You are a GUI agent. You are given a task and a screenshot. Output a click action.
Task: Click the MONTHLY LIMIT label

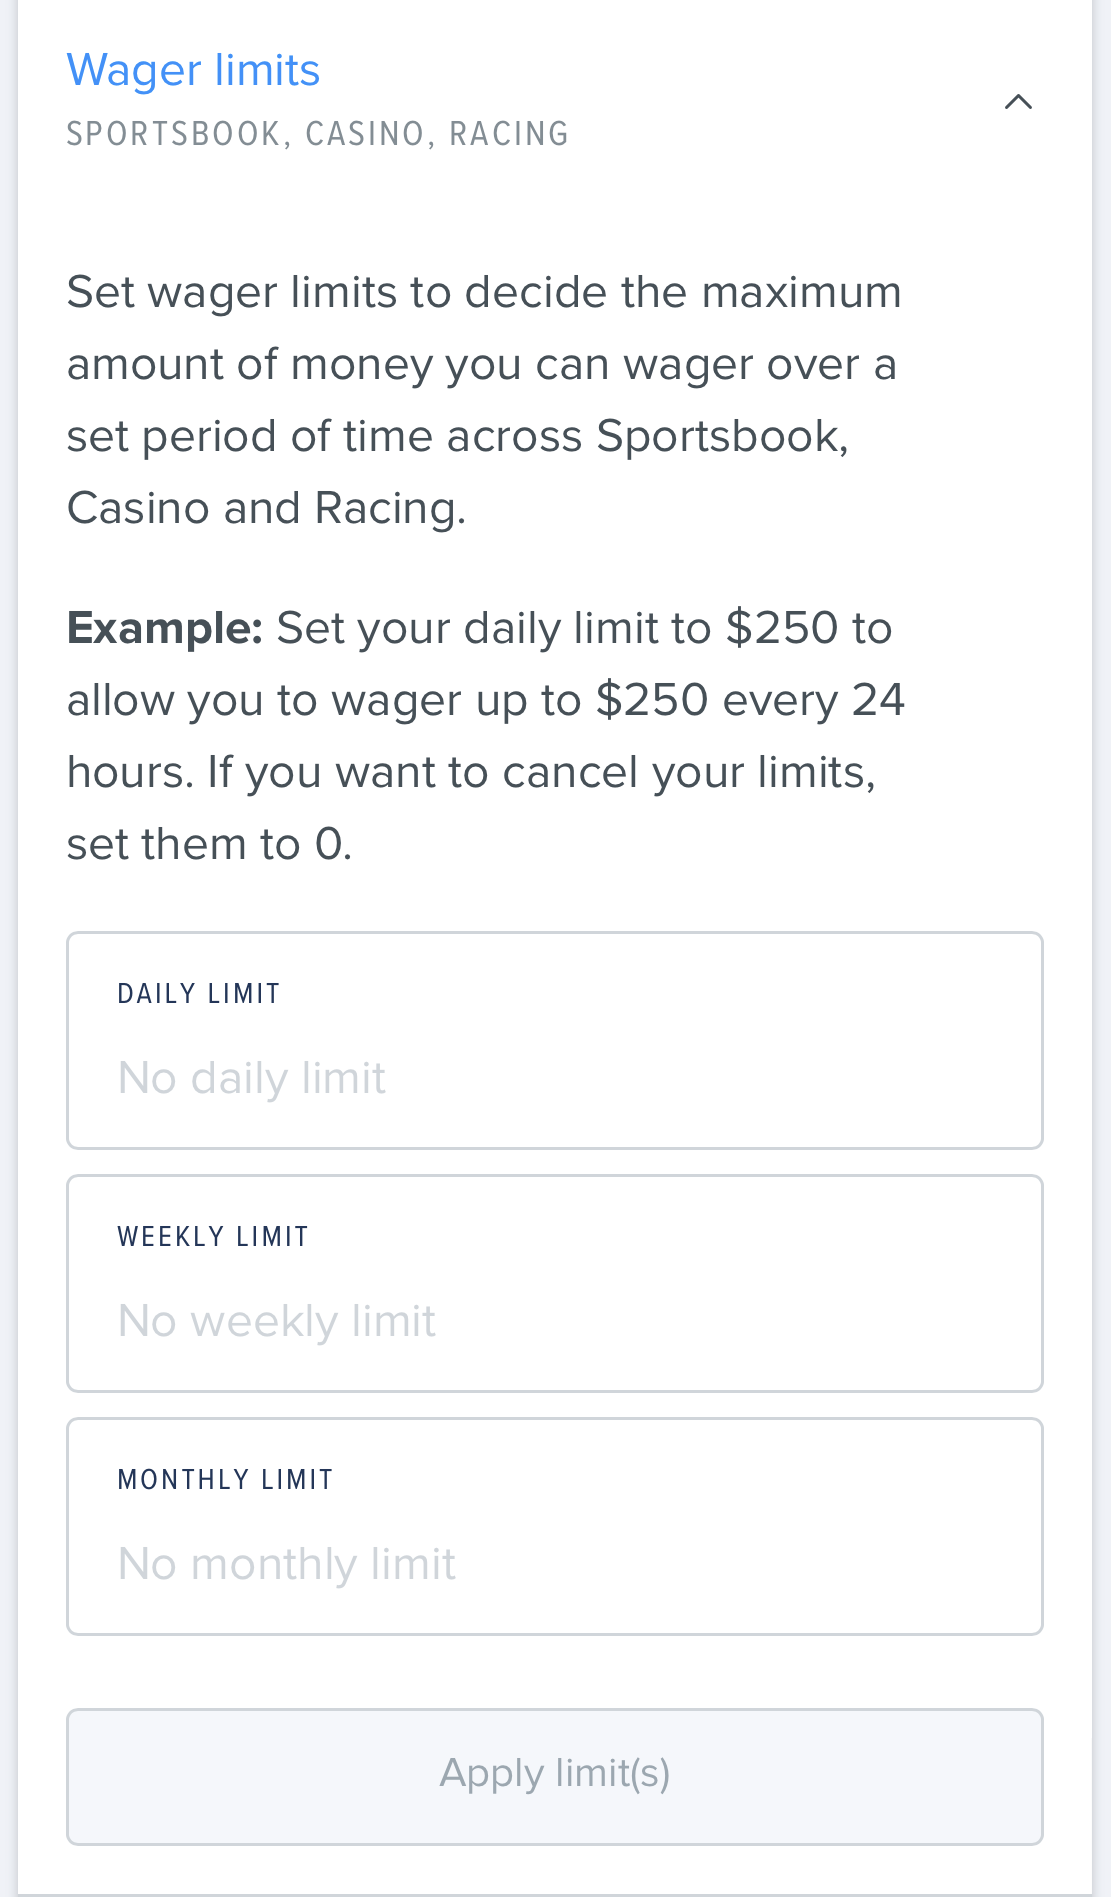[x=225, y=1478]
